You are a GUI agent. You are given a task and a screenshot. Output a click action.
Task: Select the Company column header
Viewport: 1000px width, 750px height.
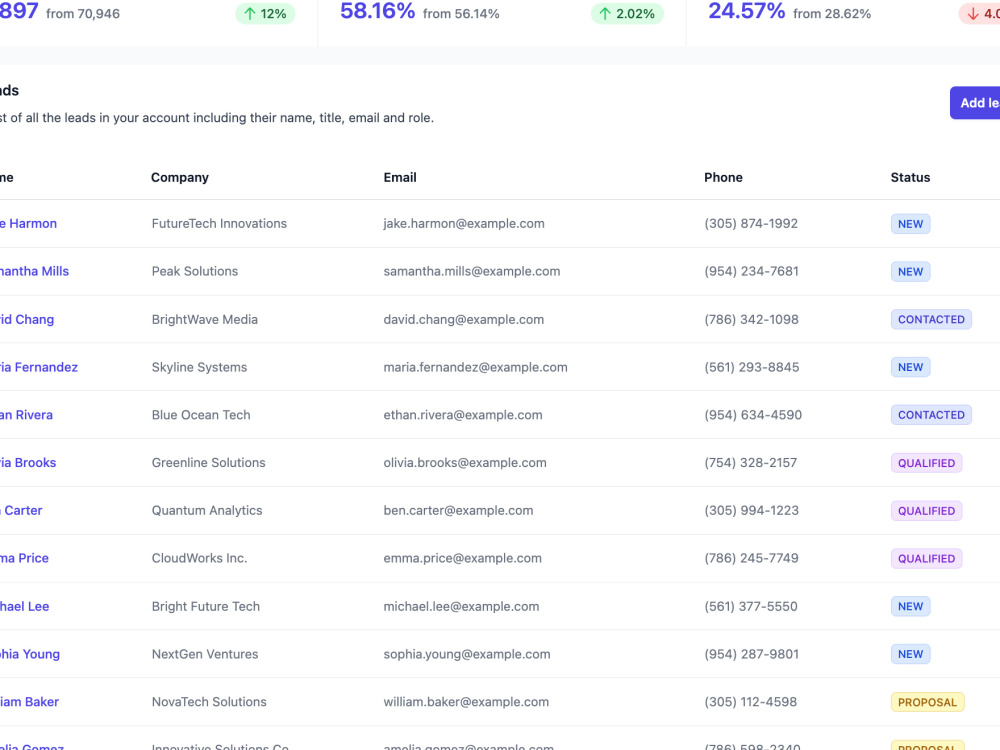[x=180, y=177]
